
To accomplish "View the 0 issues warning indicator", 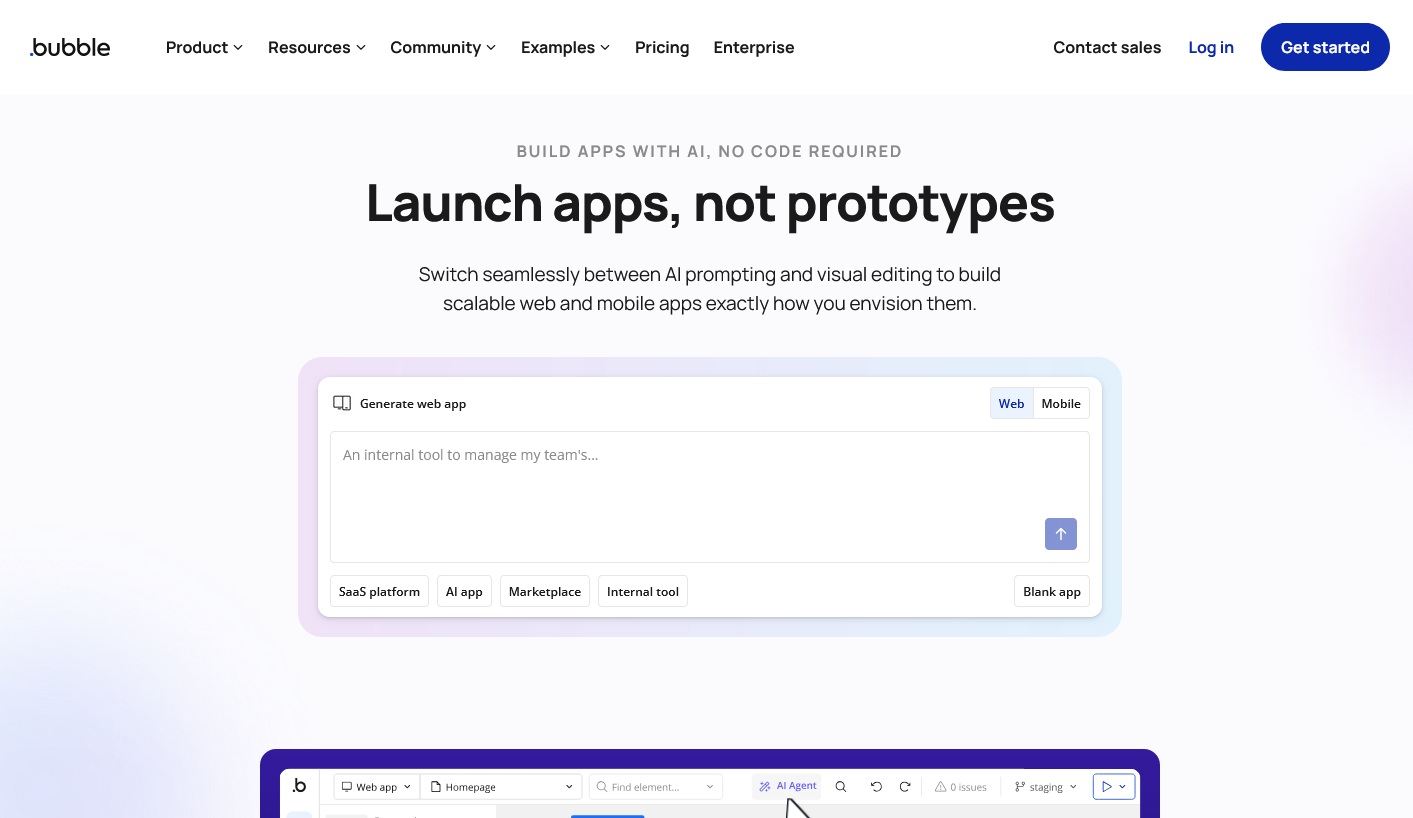I will pos(960,787).
